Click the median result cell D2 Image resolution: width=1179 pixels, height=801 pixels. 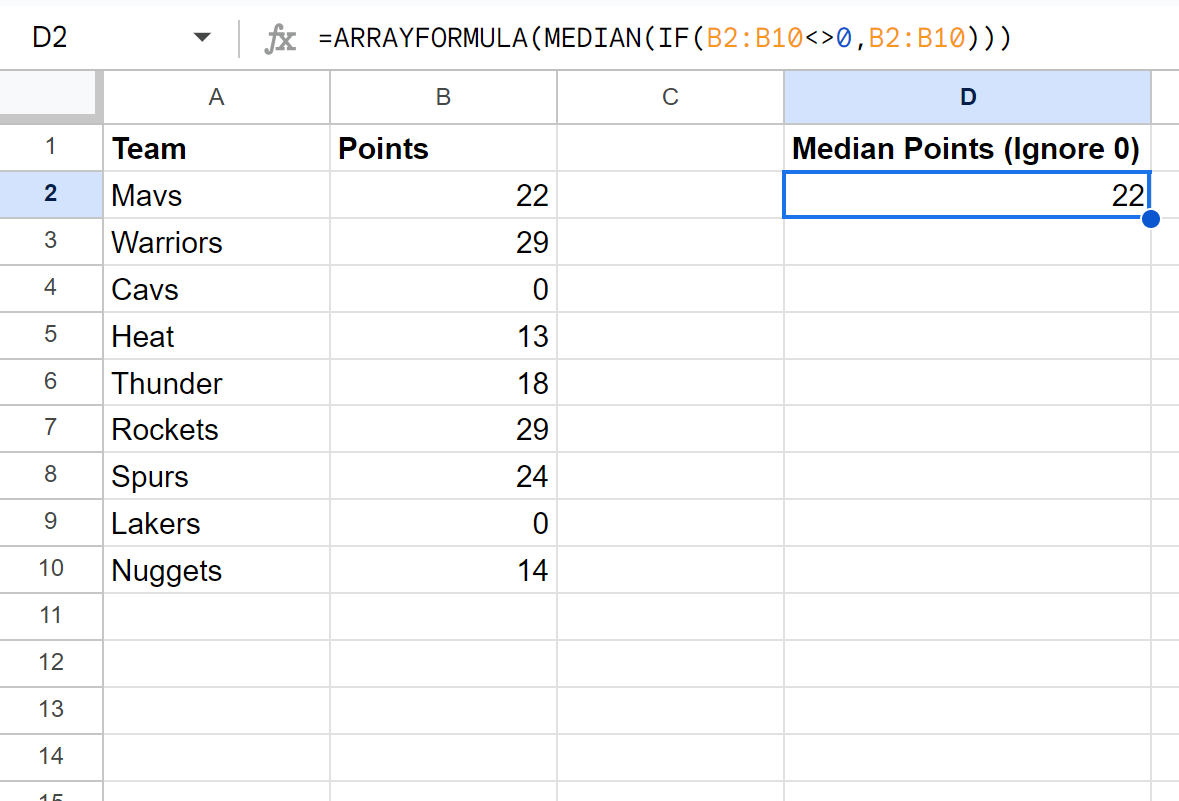click(967, 194)
